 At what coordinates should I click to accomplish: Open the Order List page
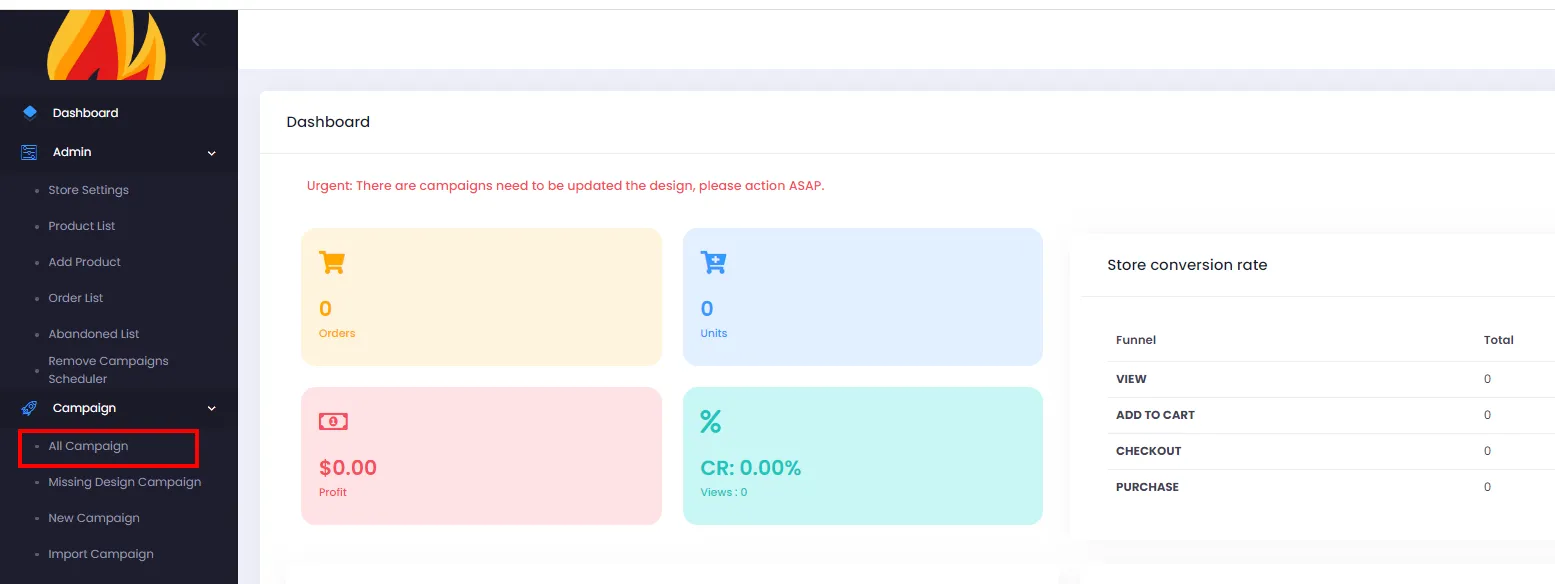click(x=76, y=298)
